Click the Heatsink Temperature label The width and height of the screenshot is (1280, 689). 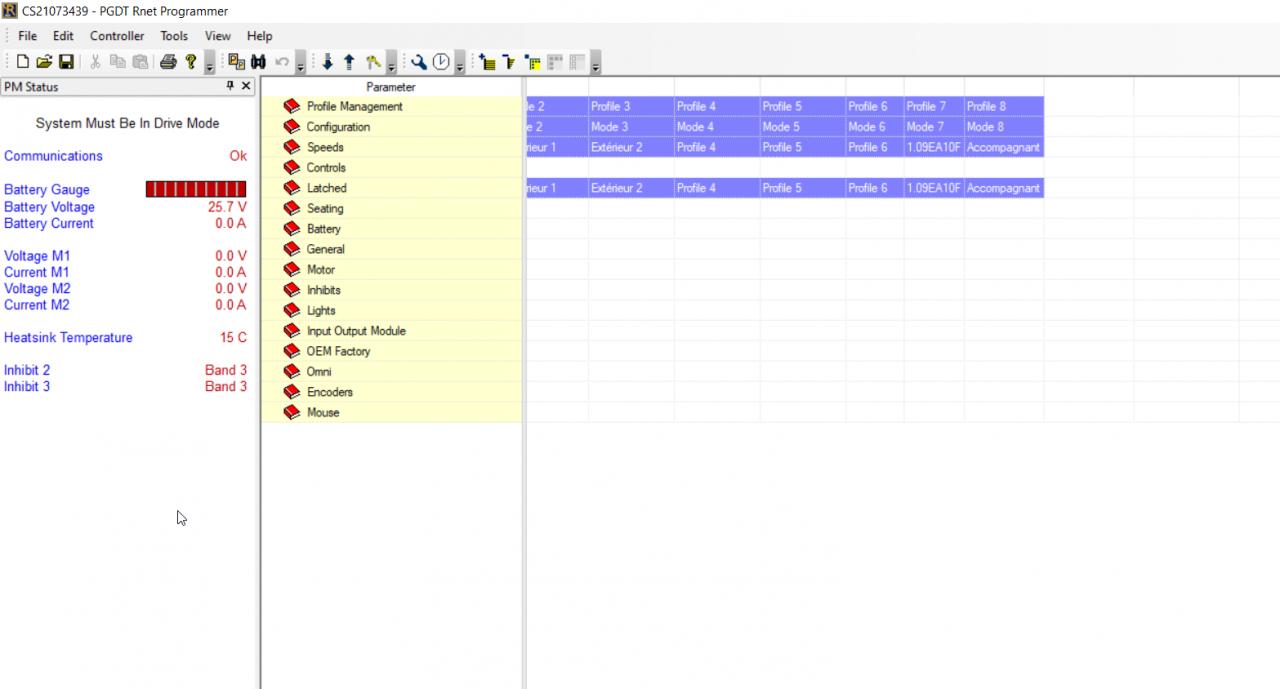68,338
